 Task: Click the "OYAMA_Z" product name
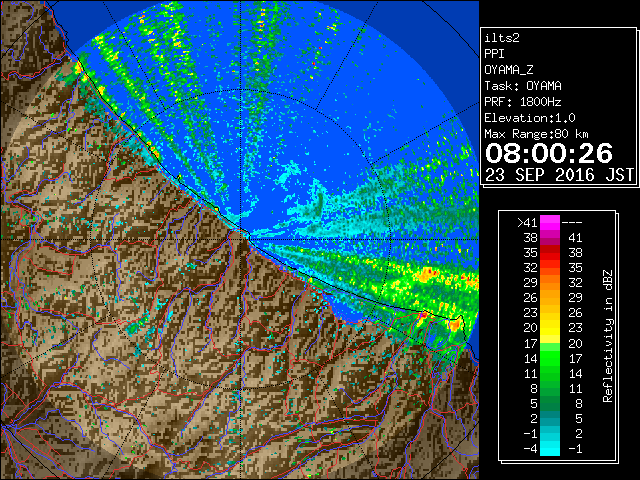(x=509, y=70)
